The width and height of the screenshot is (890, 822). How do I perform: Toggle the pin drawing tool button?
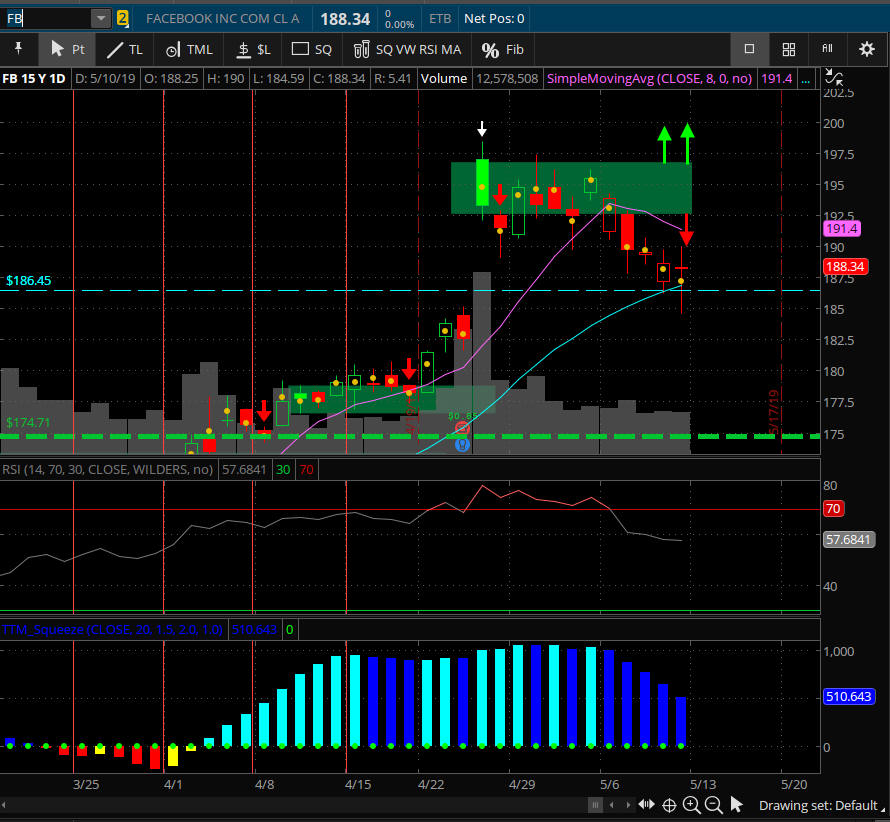click(18, 49)
